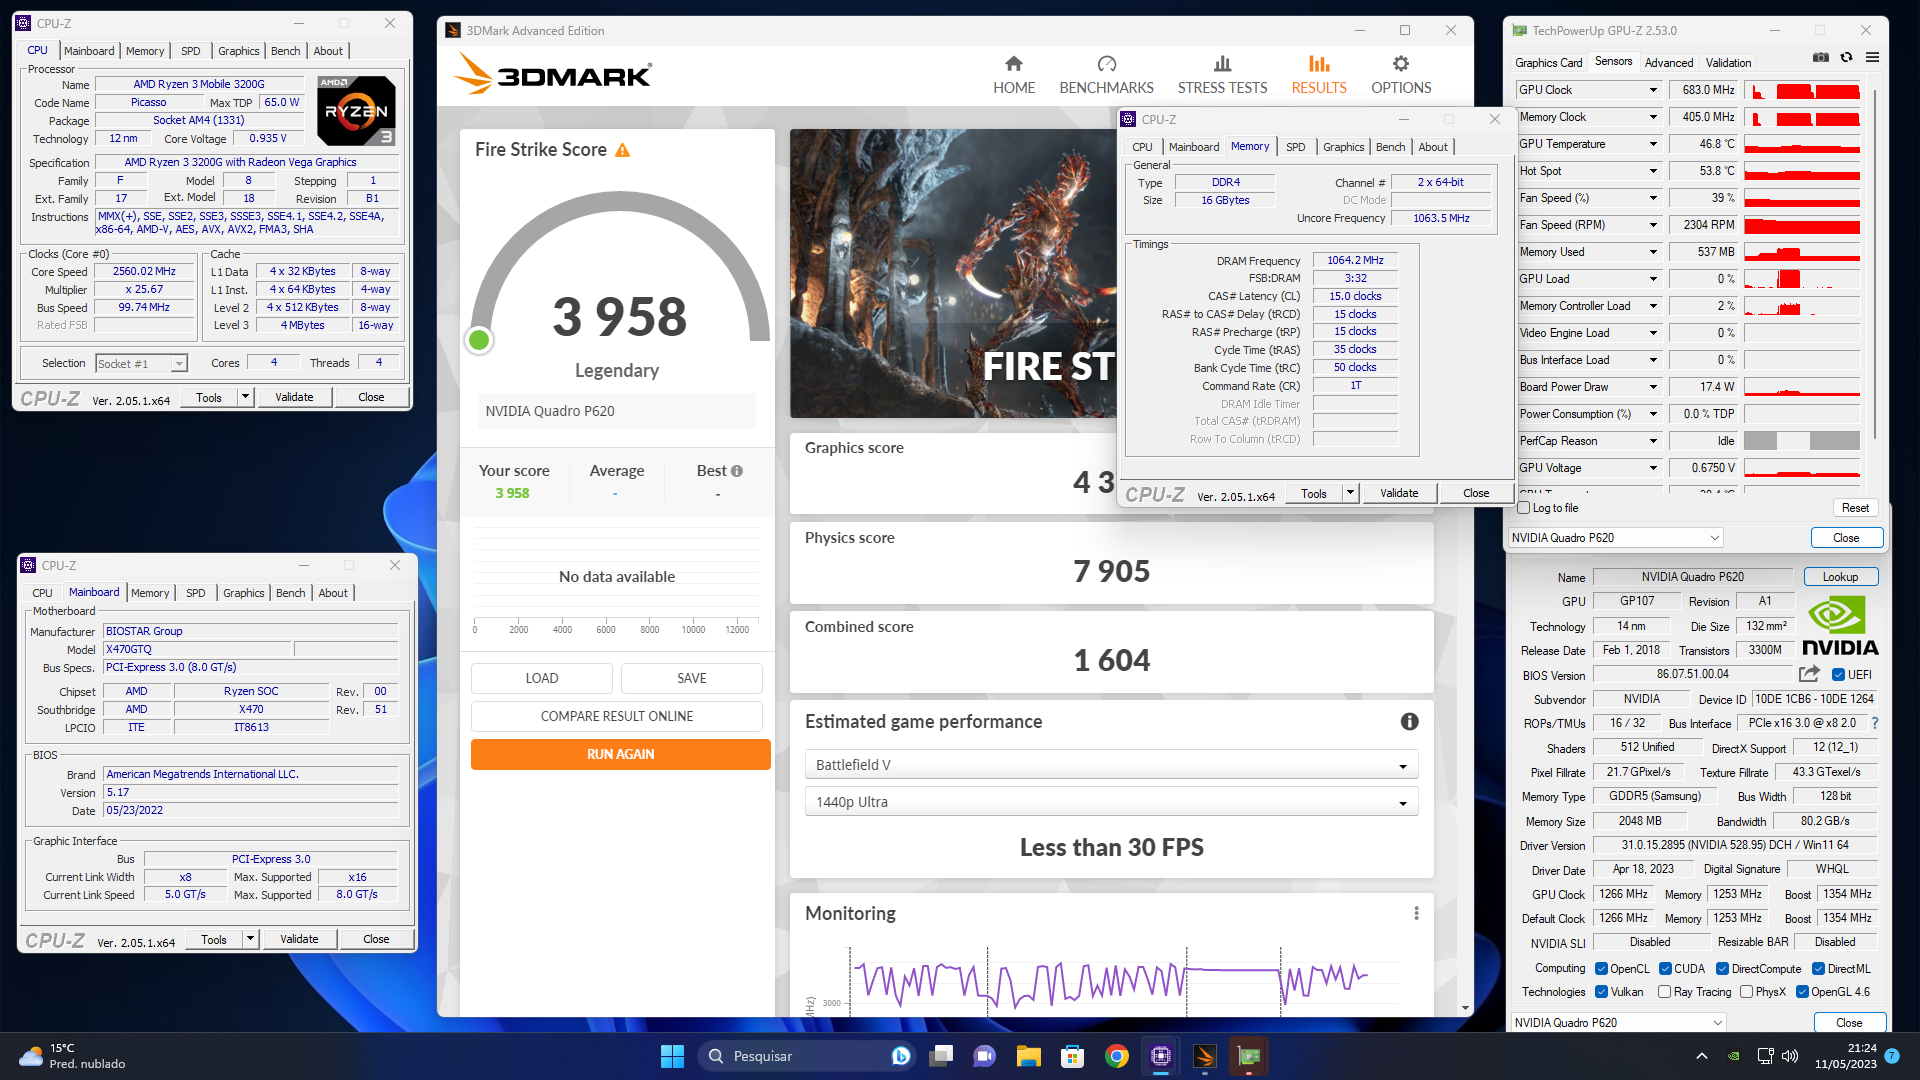Open the Validation tab in GPU-Z
The image size is (1920, 1080).
(1728, 62)
